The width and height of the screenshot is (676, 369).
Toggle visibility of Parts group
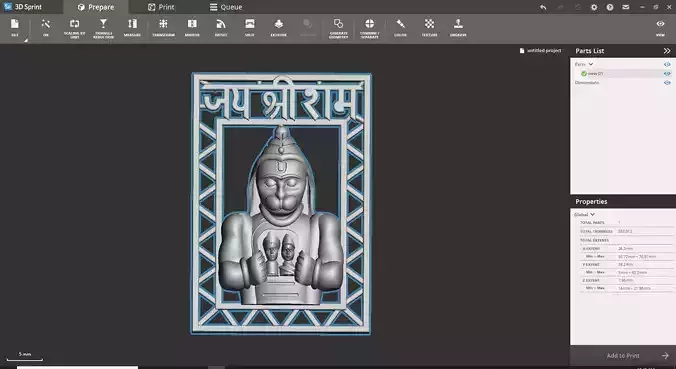[667, 64]
